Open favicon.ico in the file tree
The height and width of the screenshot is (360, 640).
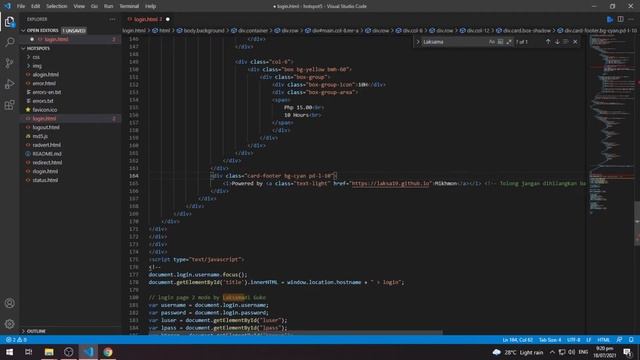pos(44,110)
